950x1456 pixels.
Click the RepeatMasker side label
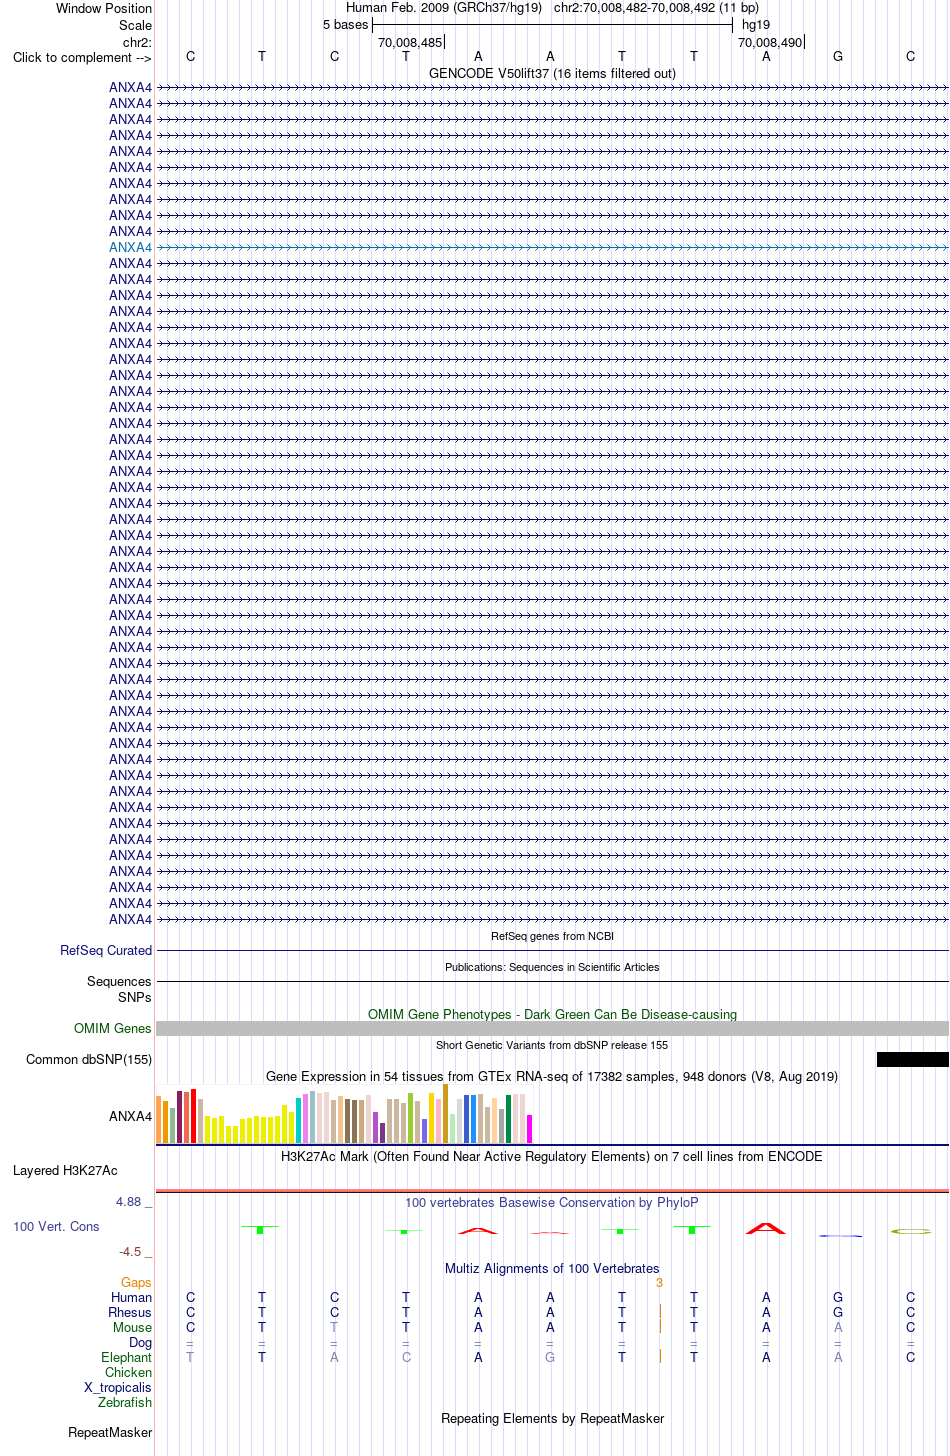point(110,1432)
